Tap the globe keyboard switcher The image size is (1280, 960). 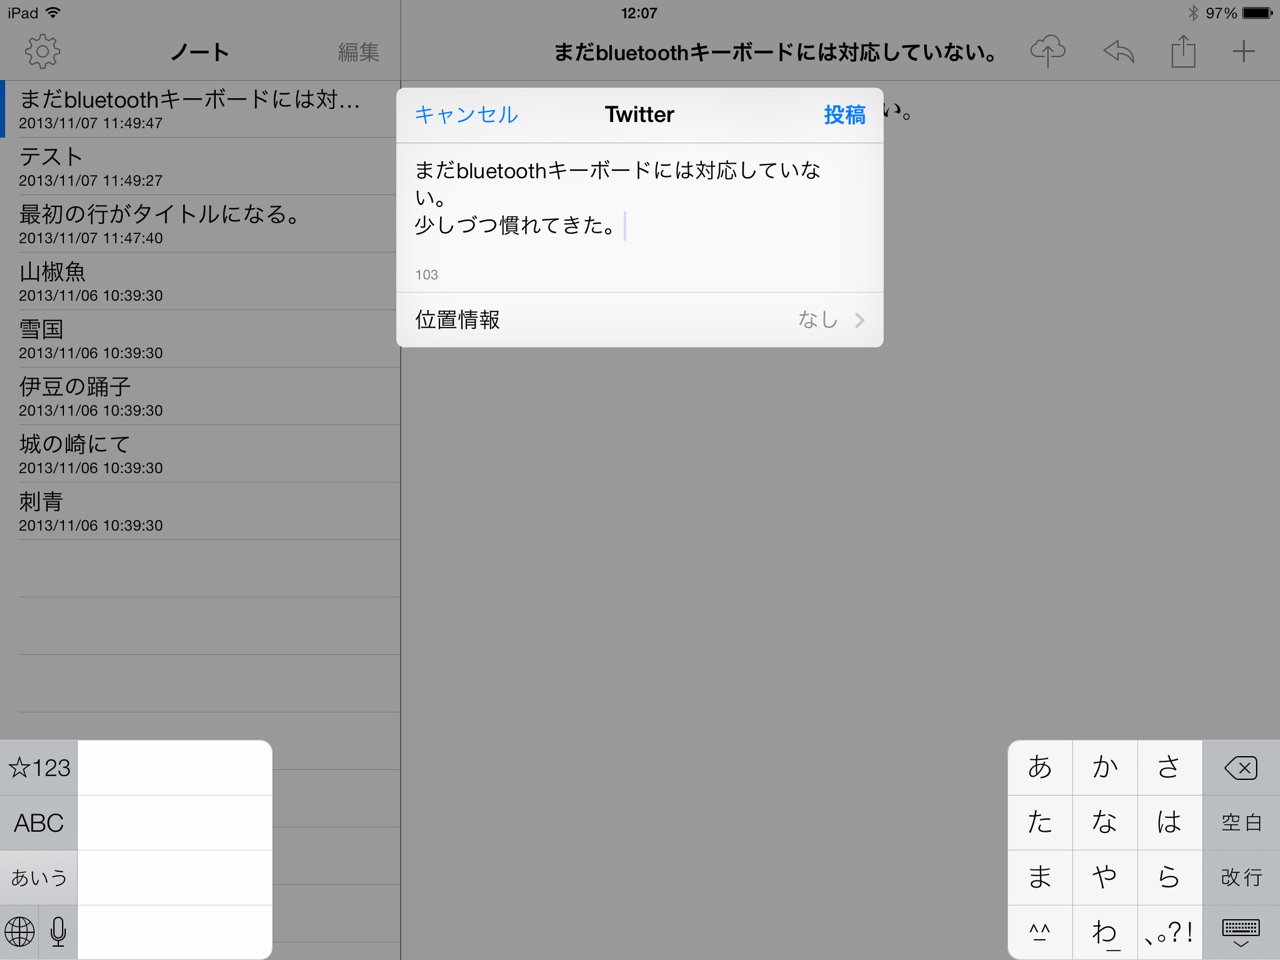click(x=19, y=932)
